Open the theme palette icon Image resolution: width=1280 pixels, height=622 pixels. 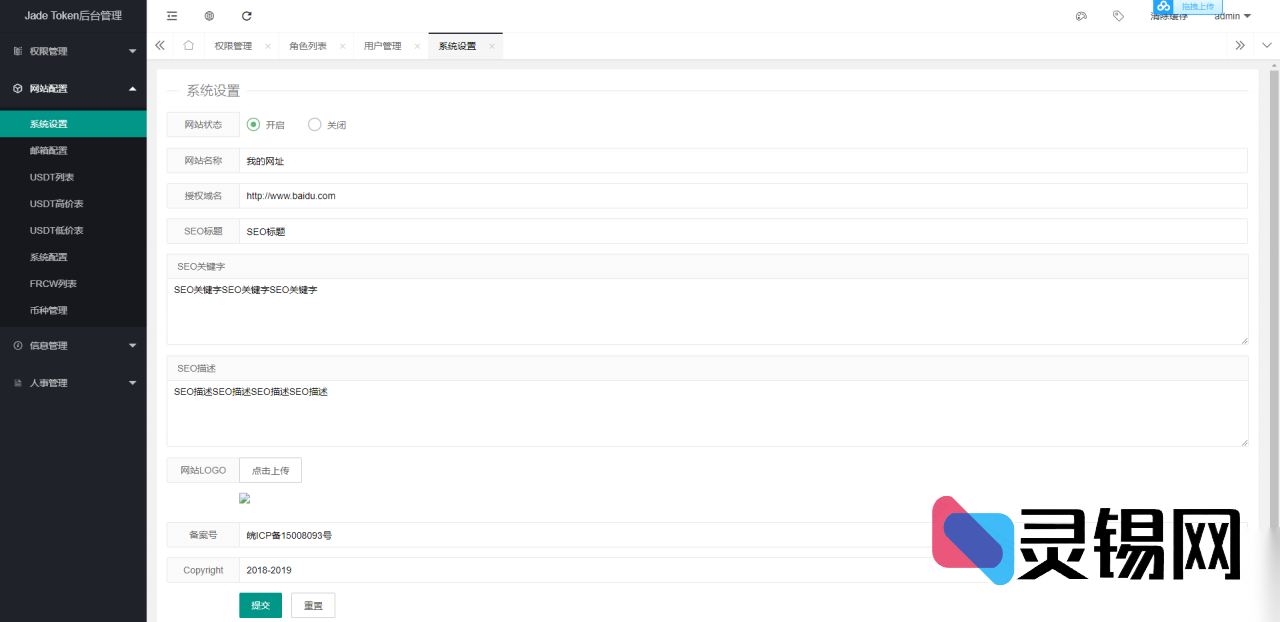point(1081,16)
